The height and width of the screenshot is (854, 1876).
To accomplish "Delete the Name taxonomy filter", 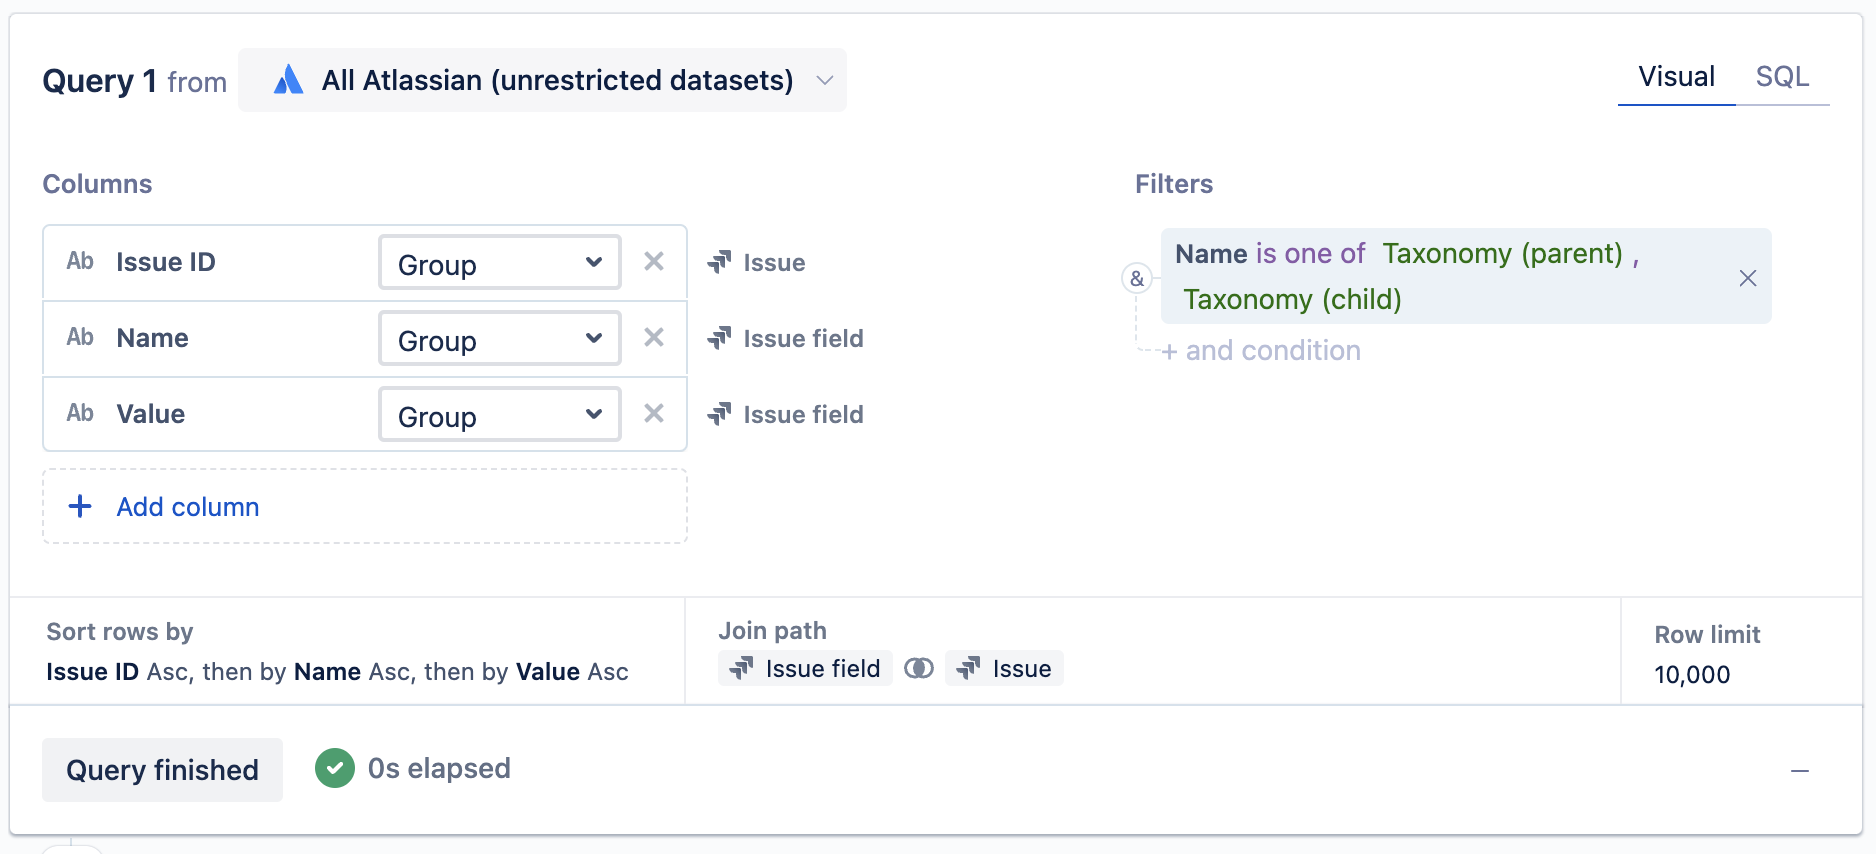I will [x=1747, y=278].
